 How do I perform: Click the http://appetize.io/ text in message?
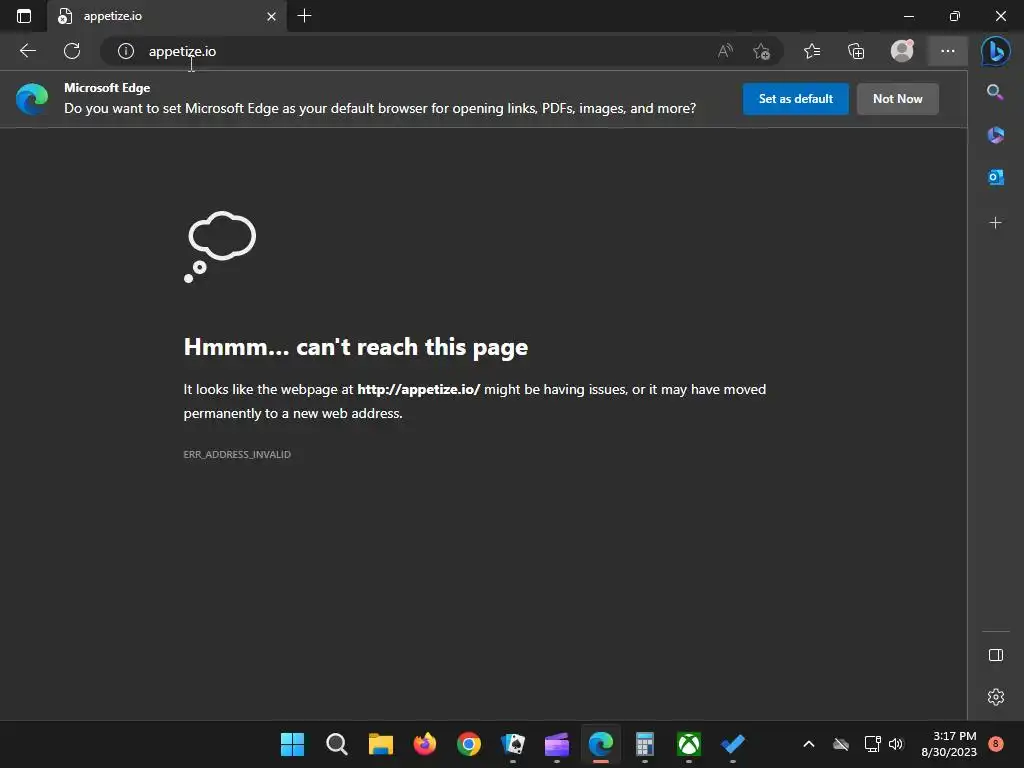pos(419,389)
